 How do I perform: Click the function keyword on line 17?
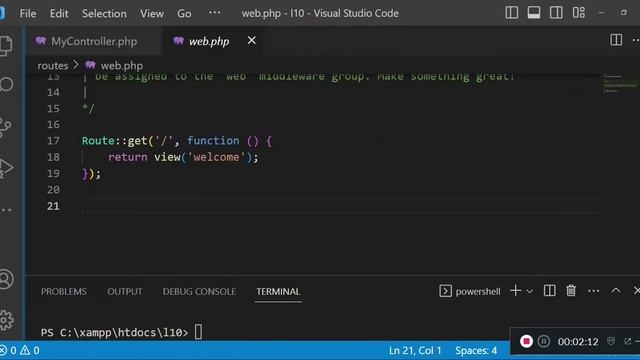pyautogui.click(x=213, y=141)
